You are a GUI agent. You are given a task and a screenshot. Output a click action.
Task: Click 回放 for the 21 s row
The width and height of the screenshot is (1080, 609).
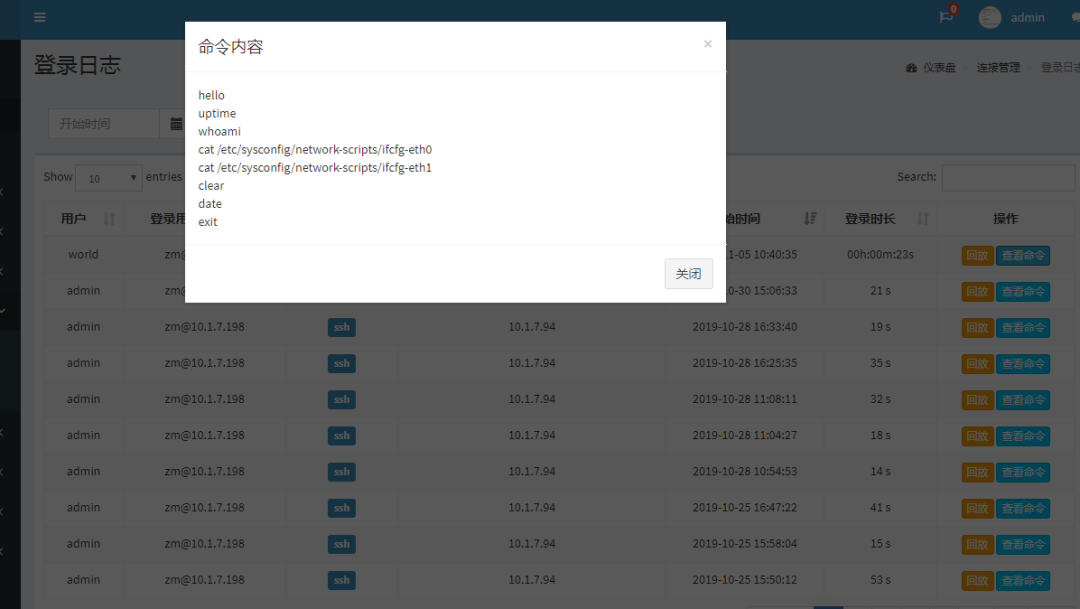pyautogui.click(x=977, y=291)
